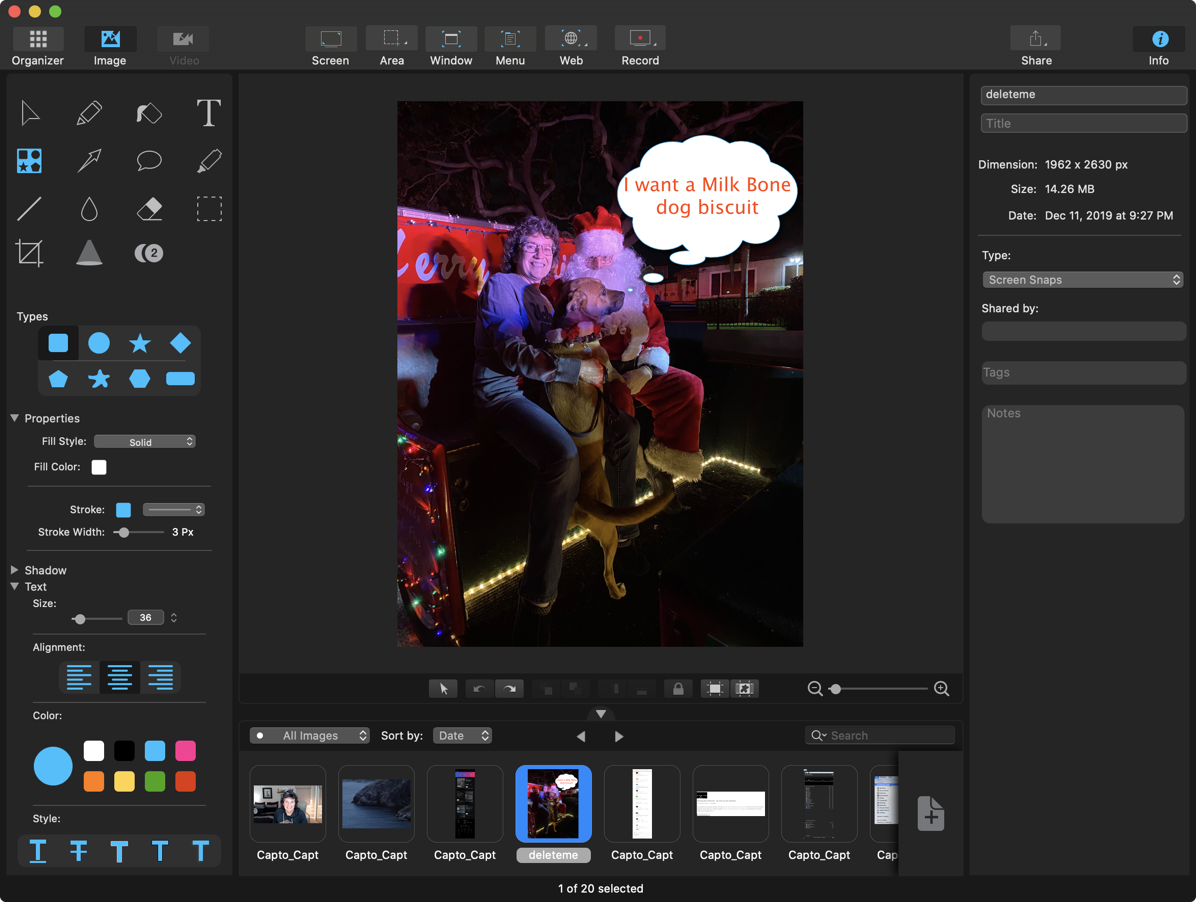Select the Pencil drawing tool
The height and width of the screenshot is (902, 1196).
click(x=89, y=113)
